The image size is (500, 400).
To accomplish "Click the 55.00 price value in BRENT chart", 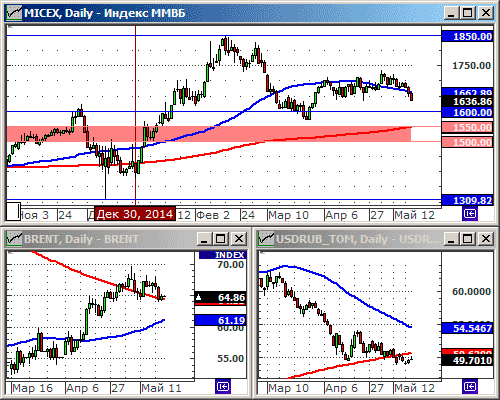I will [x=231, y=359].
